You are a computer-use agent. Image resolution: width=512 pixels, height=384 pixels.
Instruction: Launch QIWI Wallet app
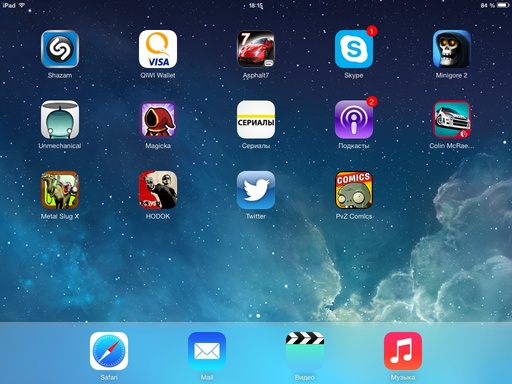(x=158, y=49)
